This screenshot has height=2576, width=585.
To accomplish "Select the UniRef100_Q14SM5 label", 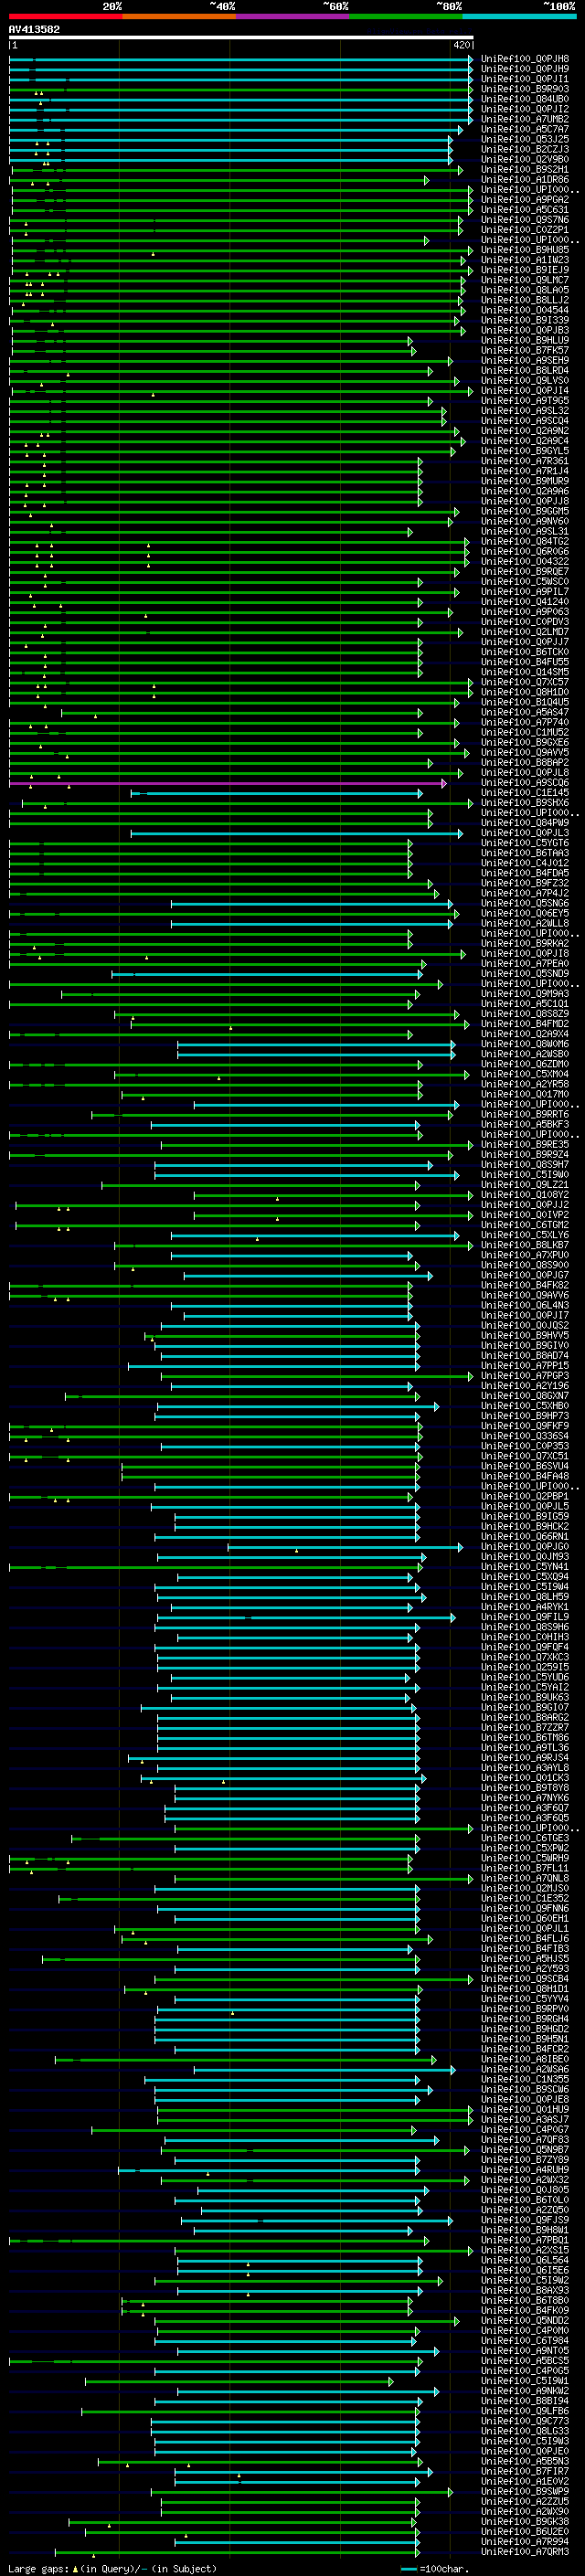I will (x=525, y=672).
